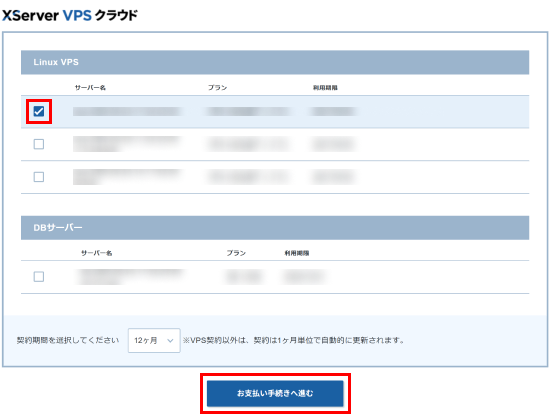The width and height of the screenshot is (550, 420).
Task: Tick the second Linux VPS server checkbox
Action: click(39, 144)
